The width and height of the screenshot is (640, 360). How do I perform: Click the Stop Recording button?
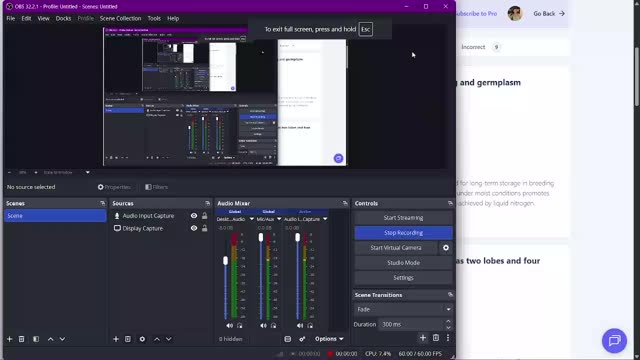click(x=403, y=233)
